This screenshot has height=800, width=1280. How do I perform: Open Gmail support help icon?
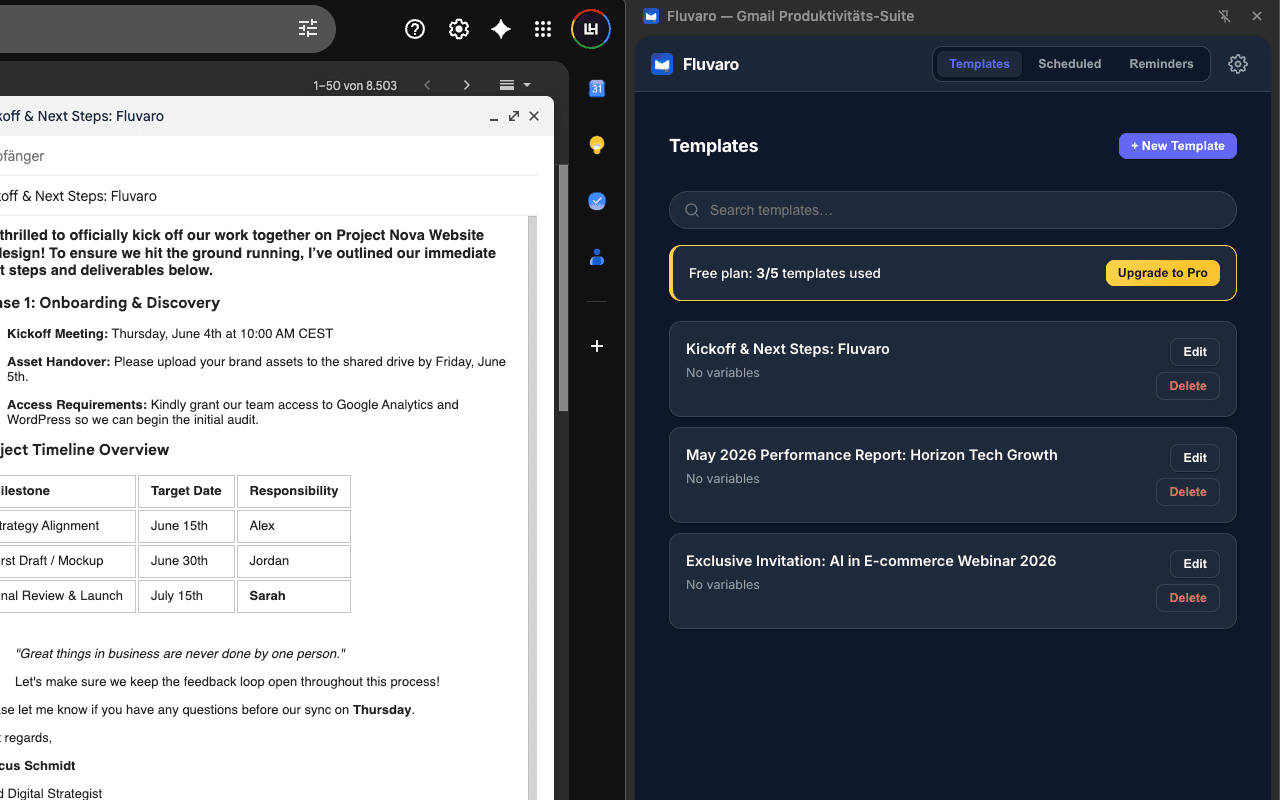point(415,29)
